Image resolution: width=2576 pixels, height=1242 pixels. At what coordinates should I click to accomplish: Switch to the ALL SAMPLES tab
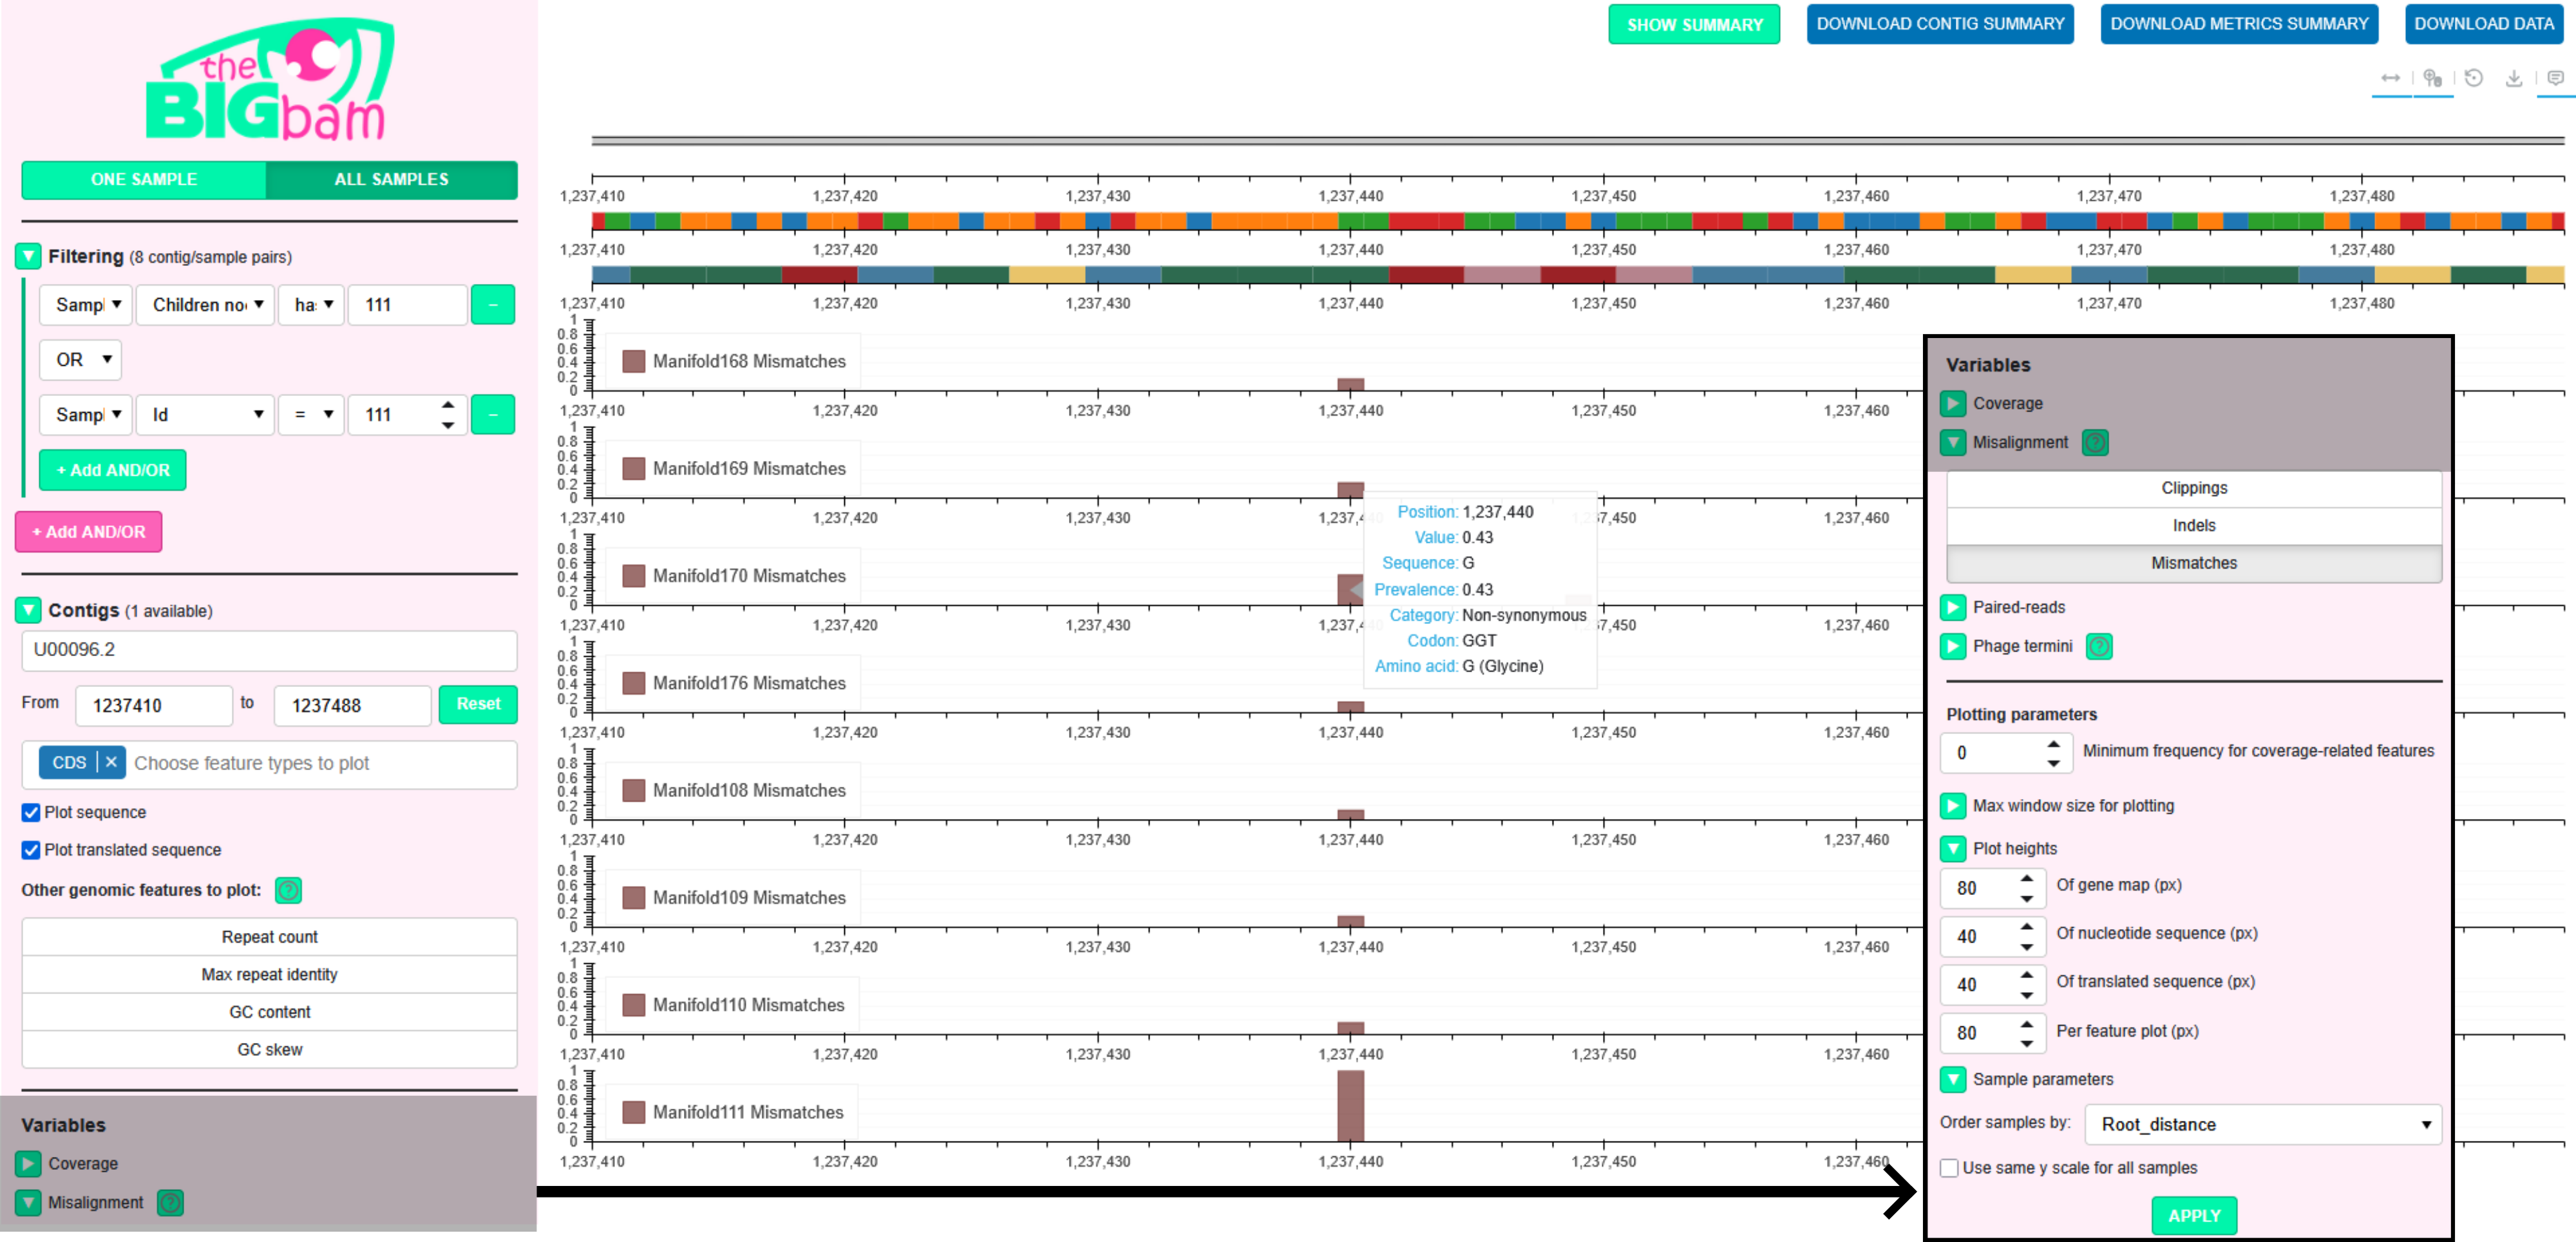[x=391, y=180]
